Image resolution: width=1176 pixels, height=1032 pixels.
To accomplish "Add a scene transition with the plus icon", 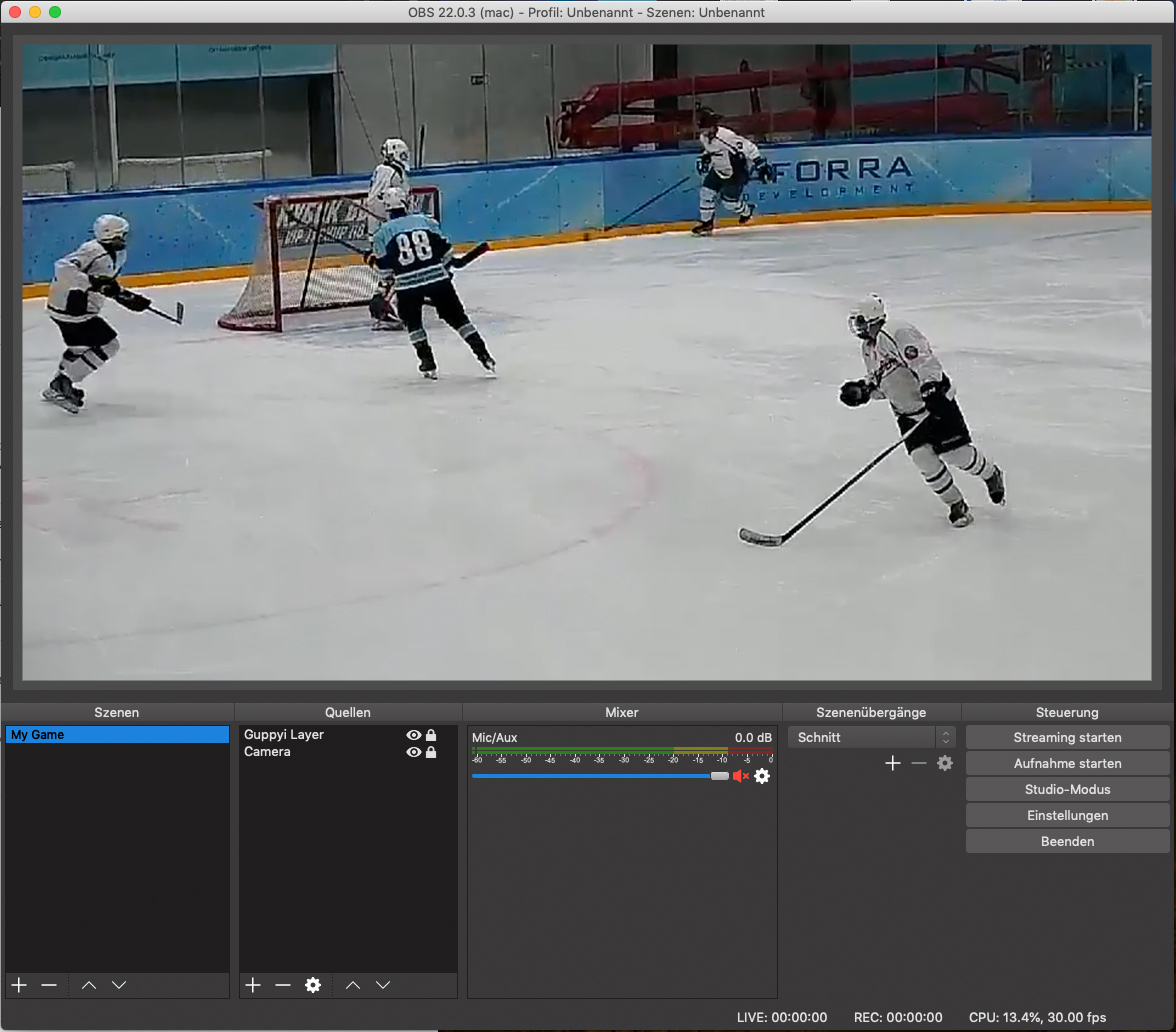I will pyautogui.click(x=893, y=763).
